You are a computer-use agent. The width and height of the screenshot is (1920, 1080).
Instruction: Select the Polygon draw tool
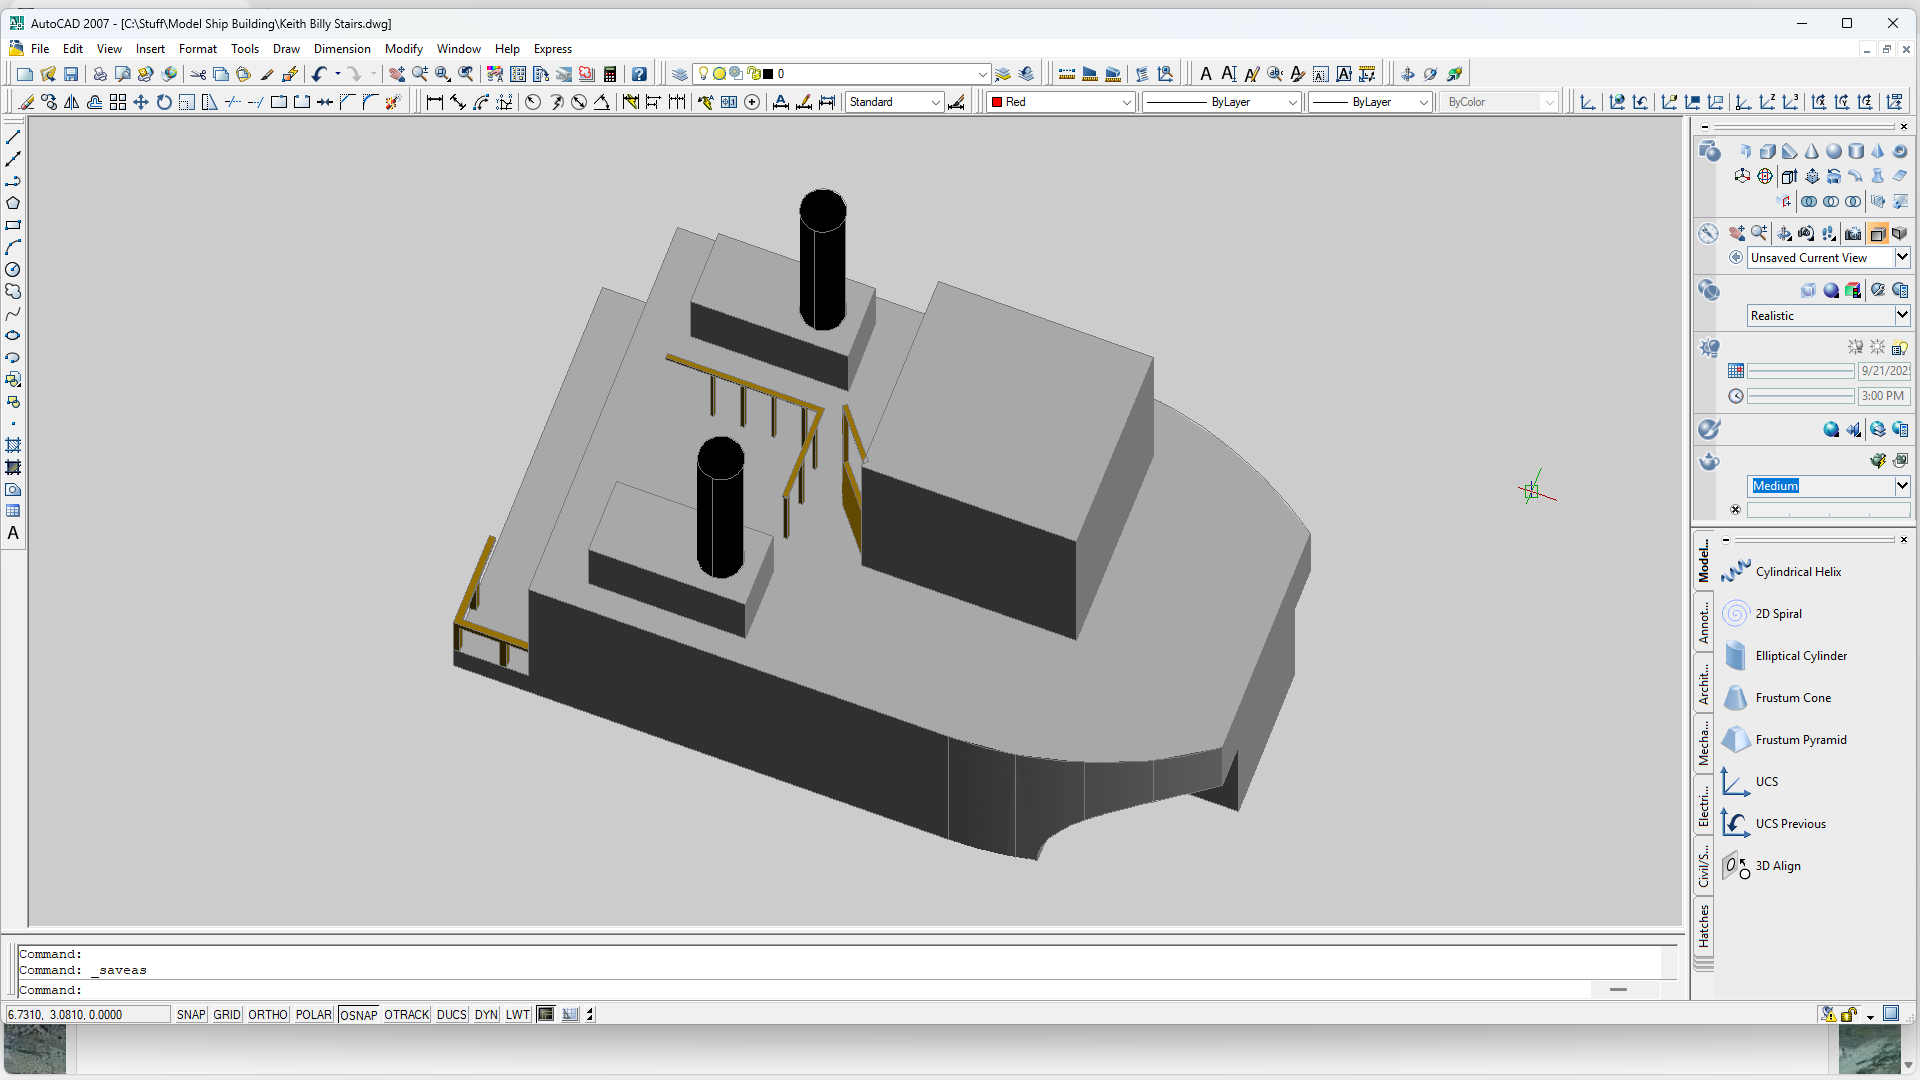tap(13, 203)
